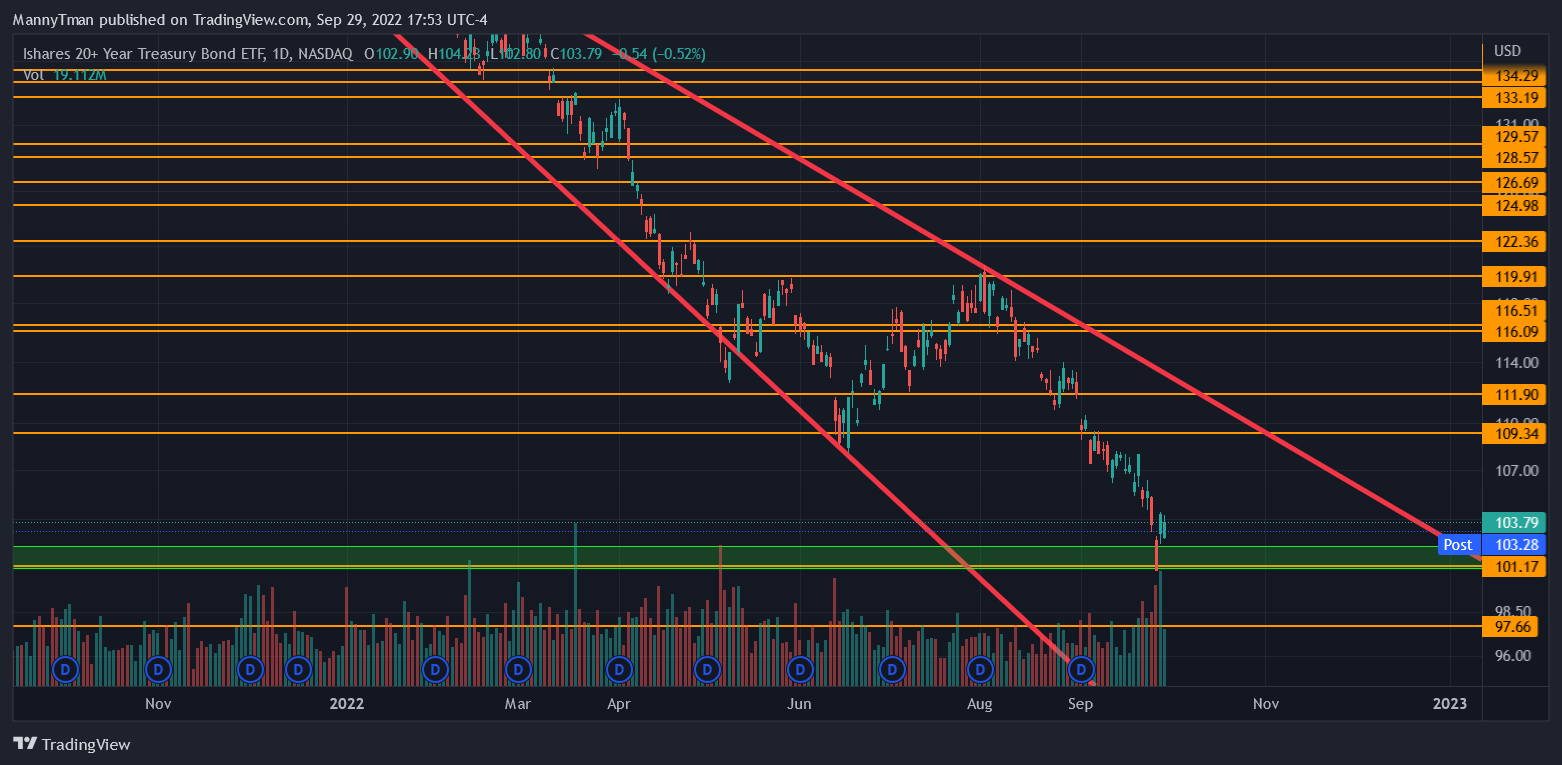
Task: Click the USD currency label
Action: tap(1507, 51)
